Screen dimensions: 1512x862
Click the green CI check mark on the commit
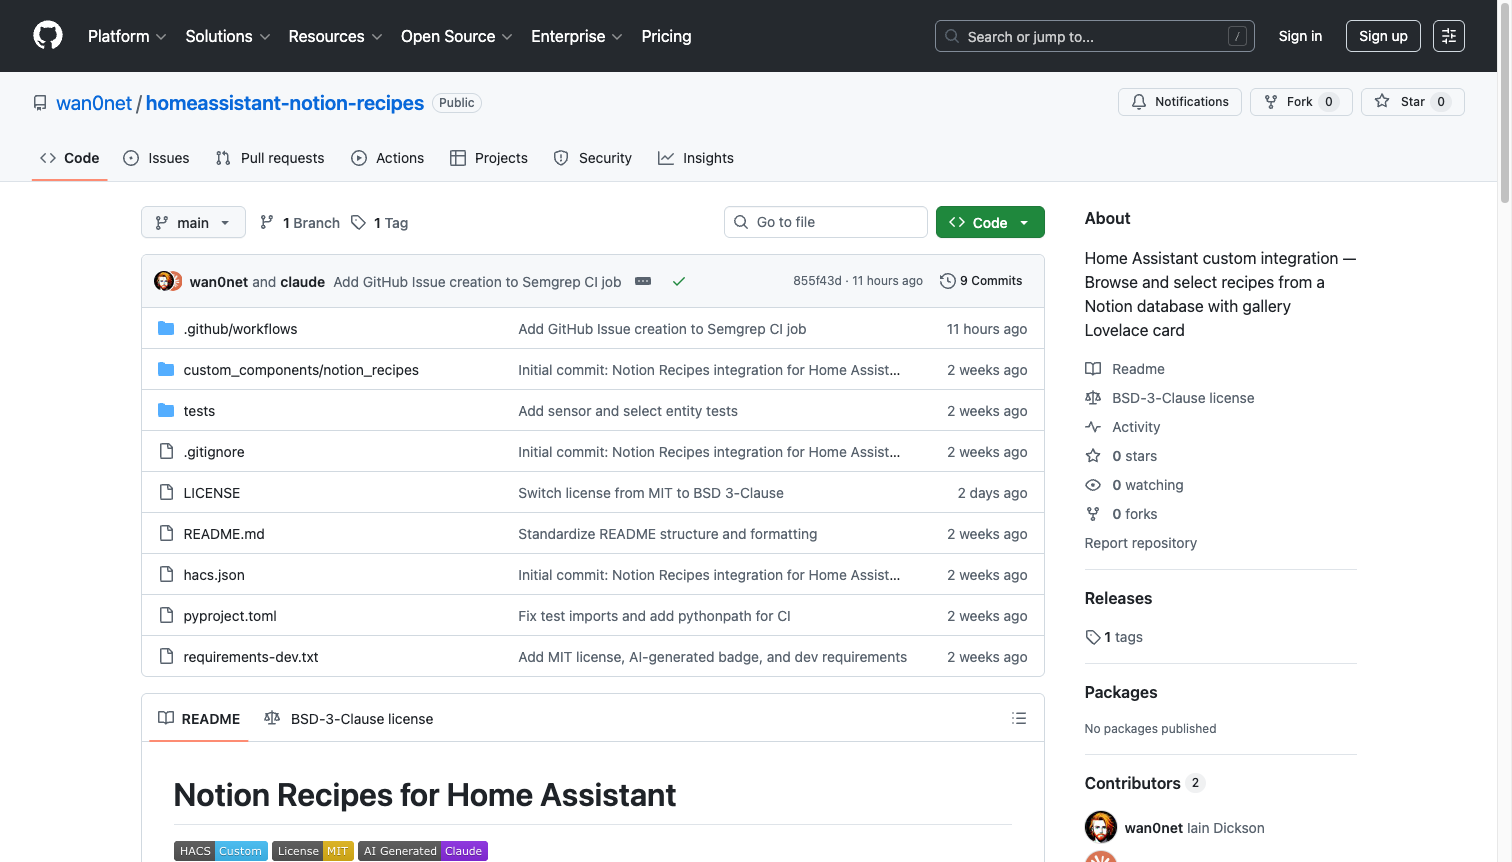(x=679, y=281)
